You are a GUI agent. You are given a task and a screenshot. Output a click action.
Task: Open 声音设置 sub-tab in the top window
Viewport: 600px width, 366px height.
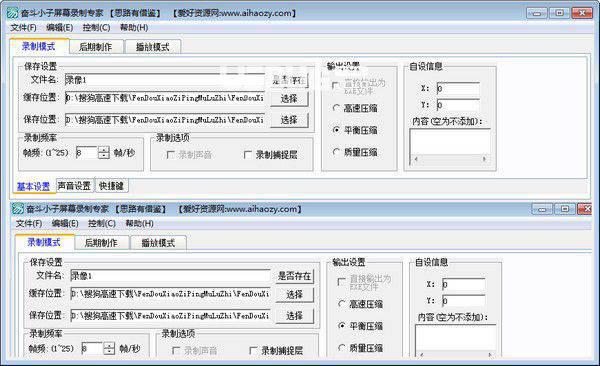[74, 186]
